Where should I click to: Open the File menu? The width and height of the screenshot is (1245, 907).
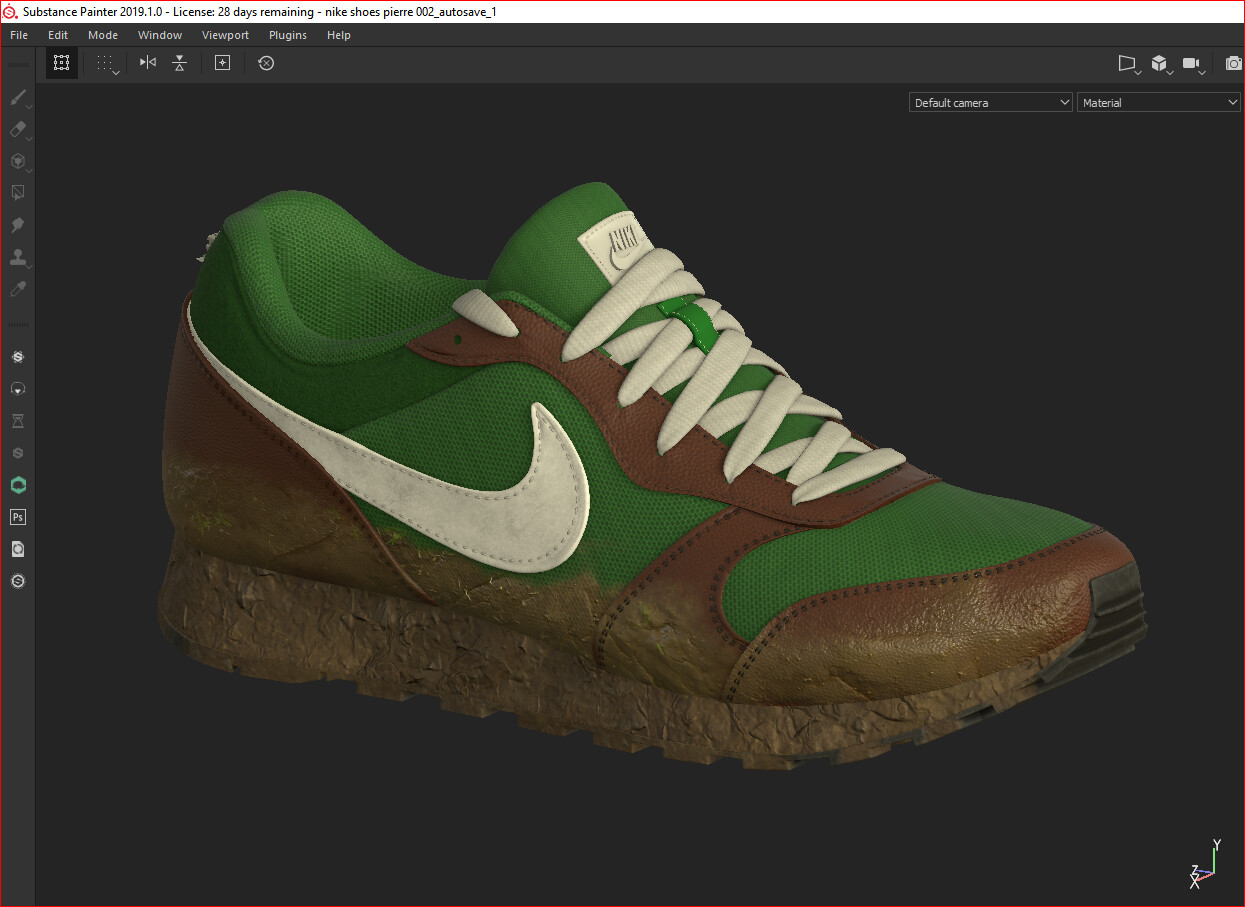[19, 35]
